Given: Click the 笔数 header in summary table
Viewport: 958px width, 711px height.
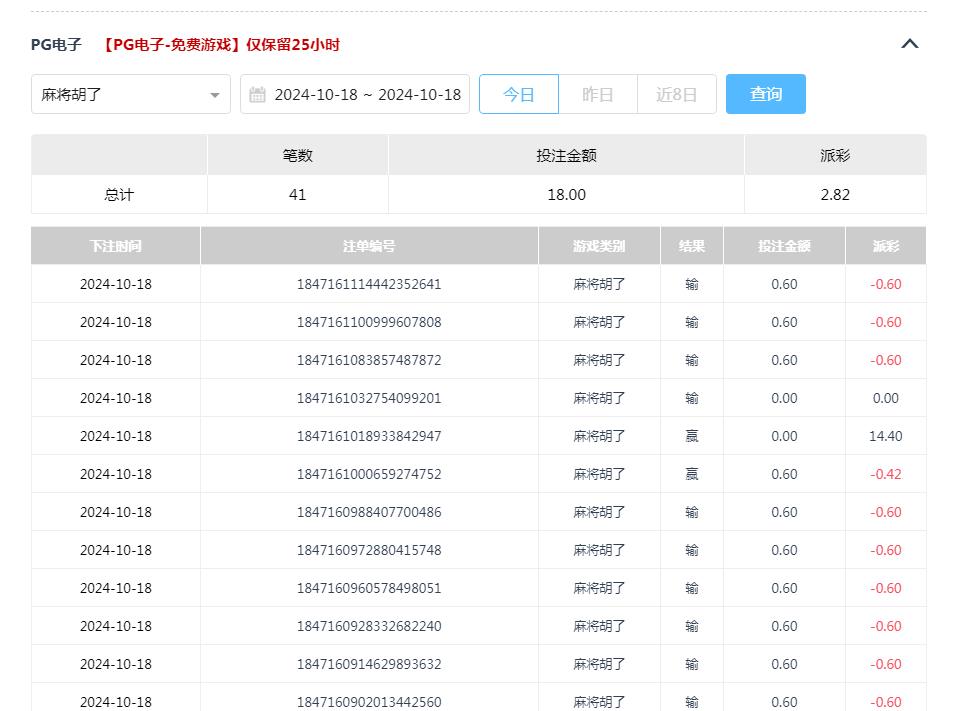Looking at the screenshot, I should (x=297, y=154).
